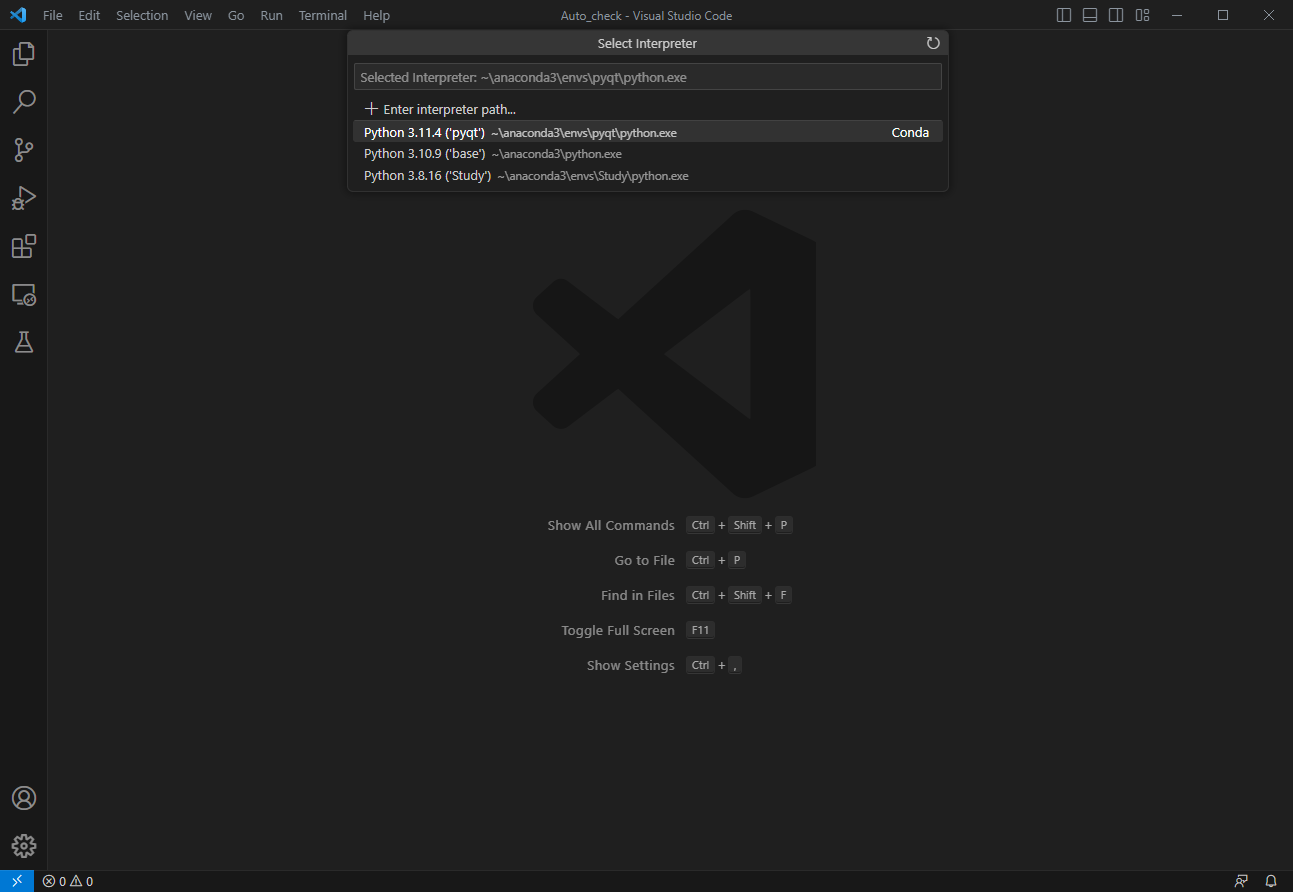
Task: Choose Enter interpreter path option
Action: (x=648, y=109)
